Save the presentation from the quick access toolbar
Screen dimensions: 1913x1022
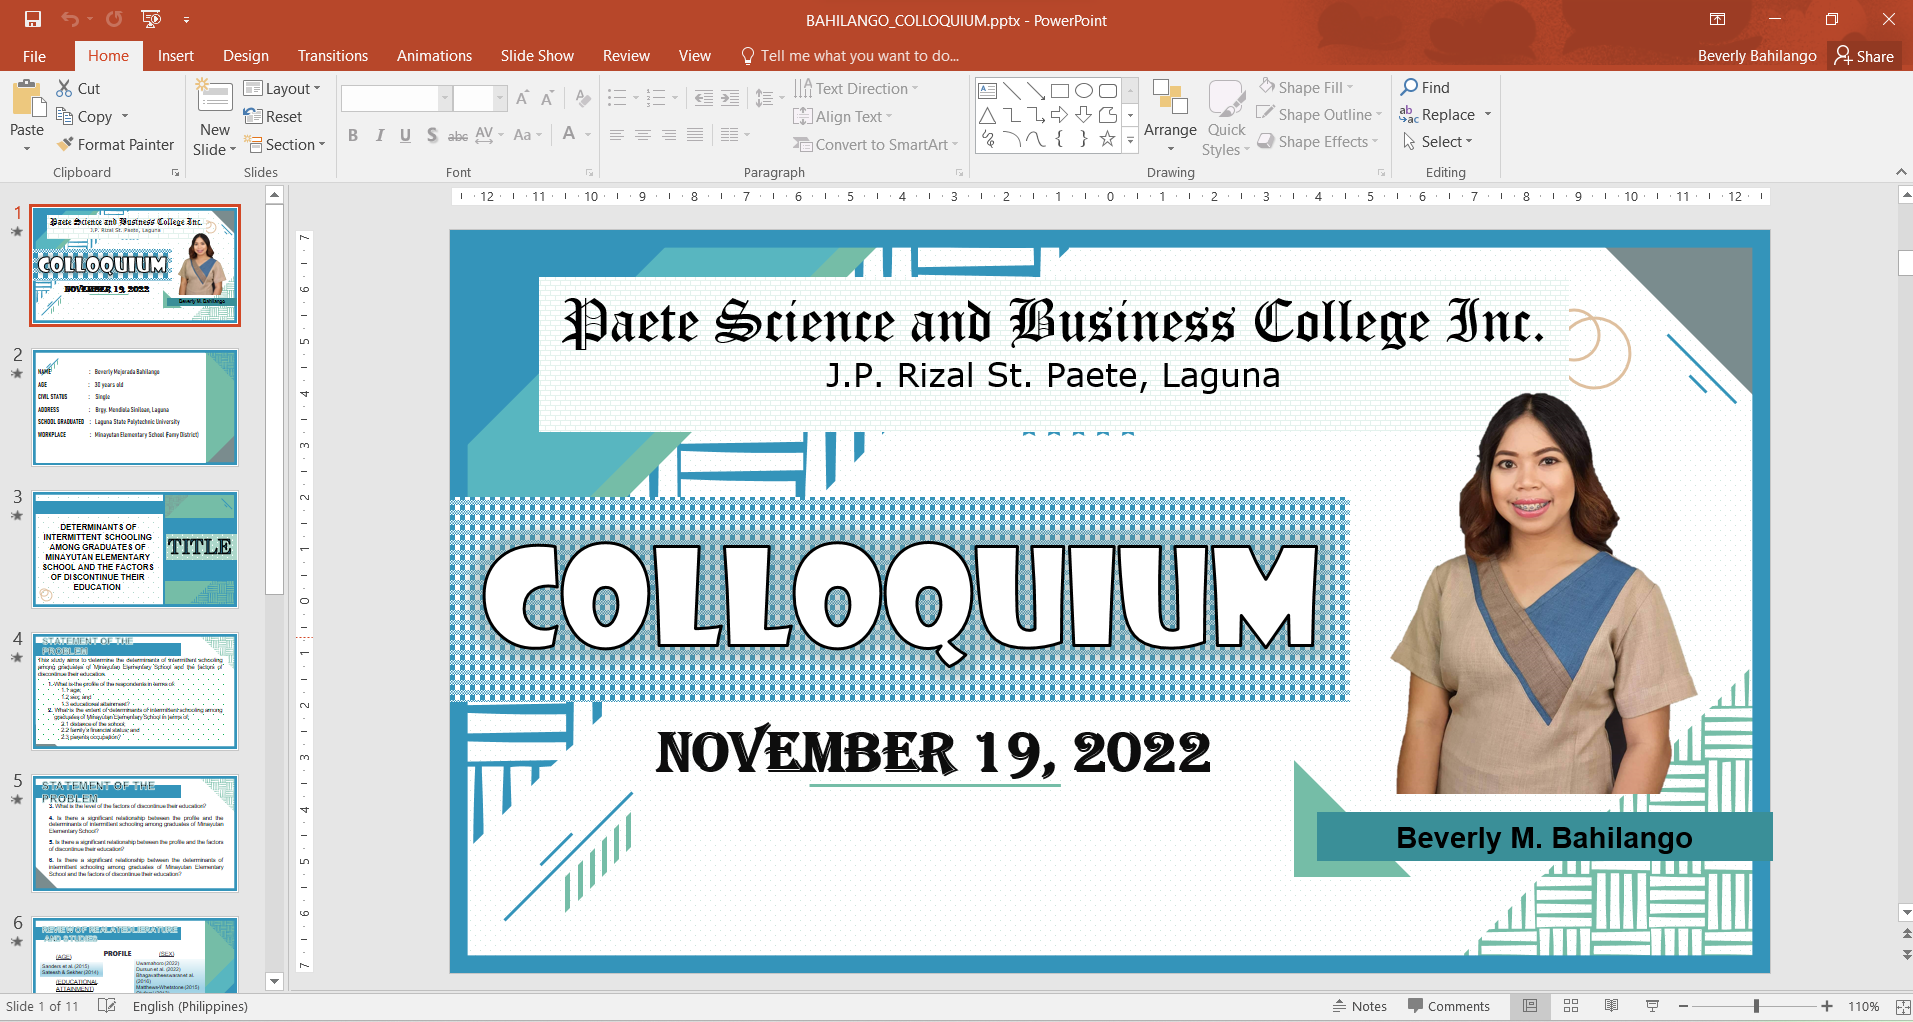(33, 19)
